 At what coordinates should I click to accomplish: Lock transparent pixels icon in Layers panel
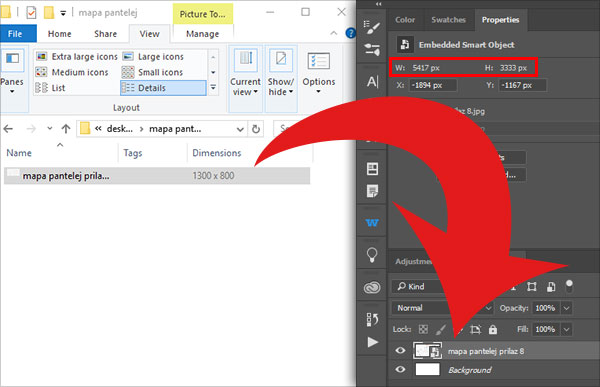[423, 329]
